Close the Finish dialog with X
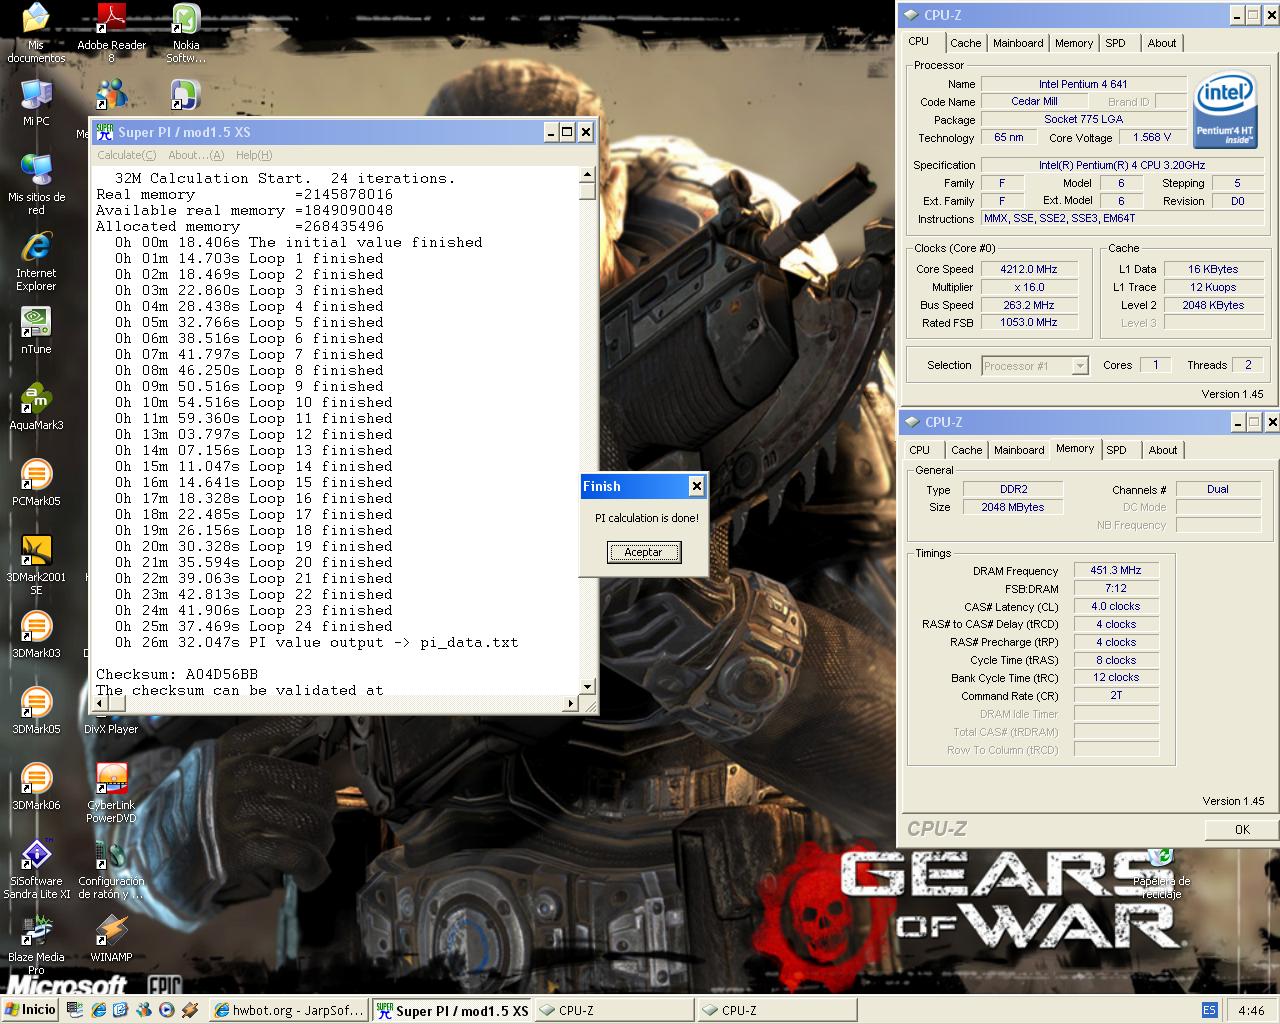 [697, 486]
